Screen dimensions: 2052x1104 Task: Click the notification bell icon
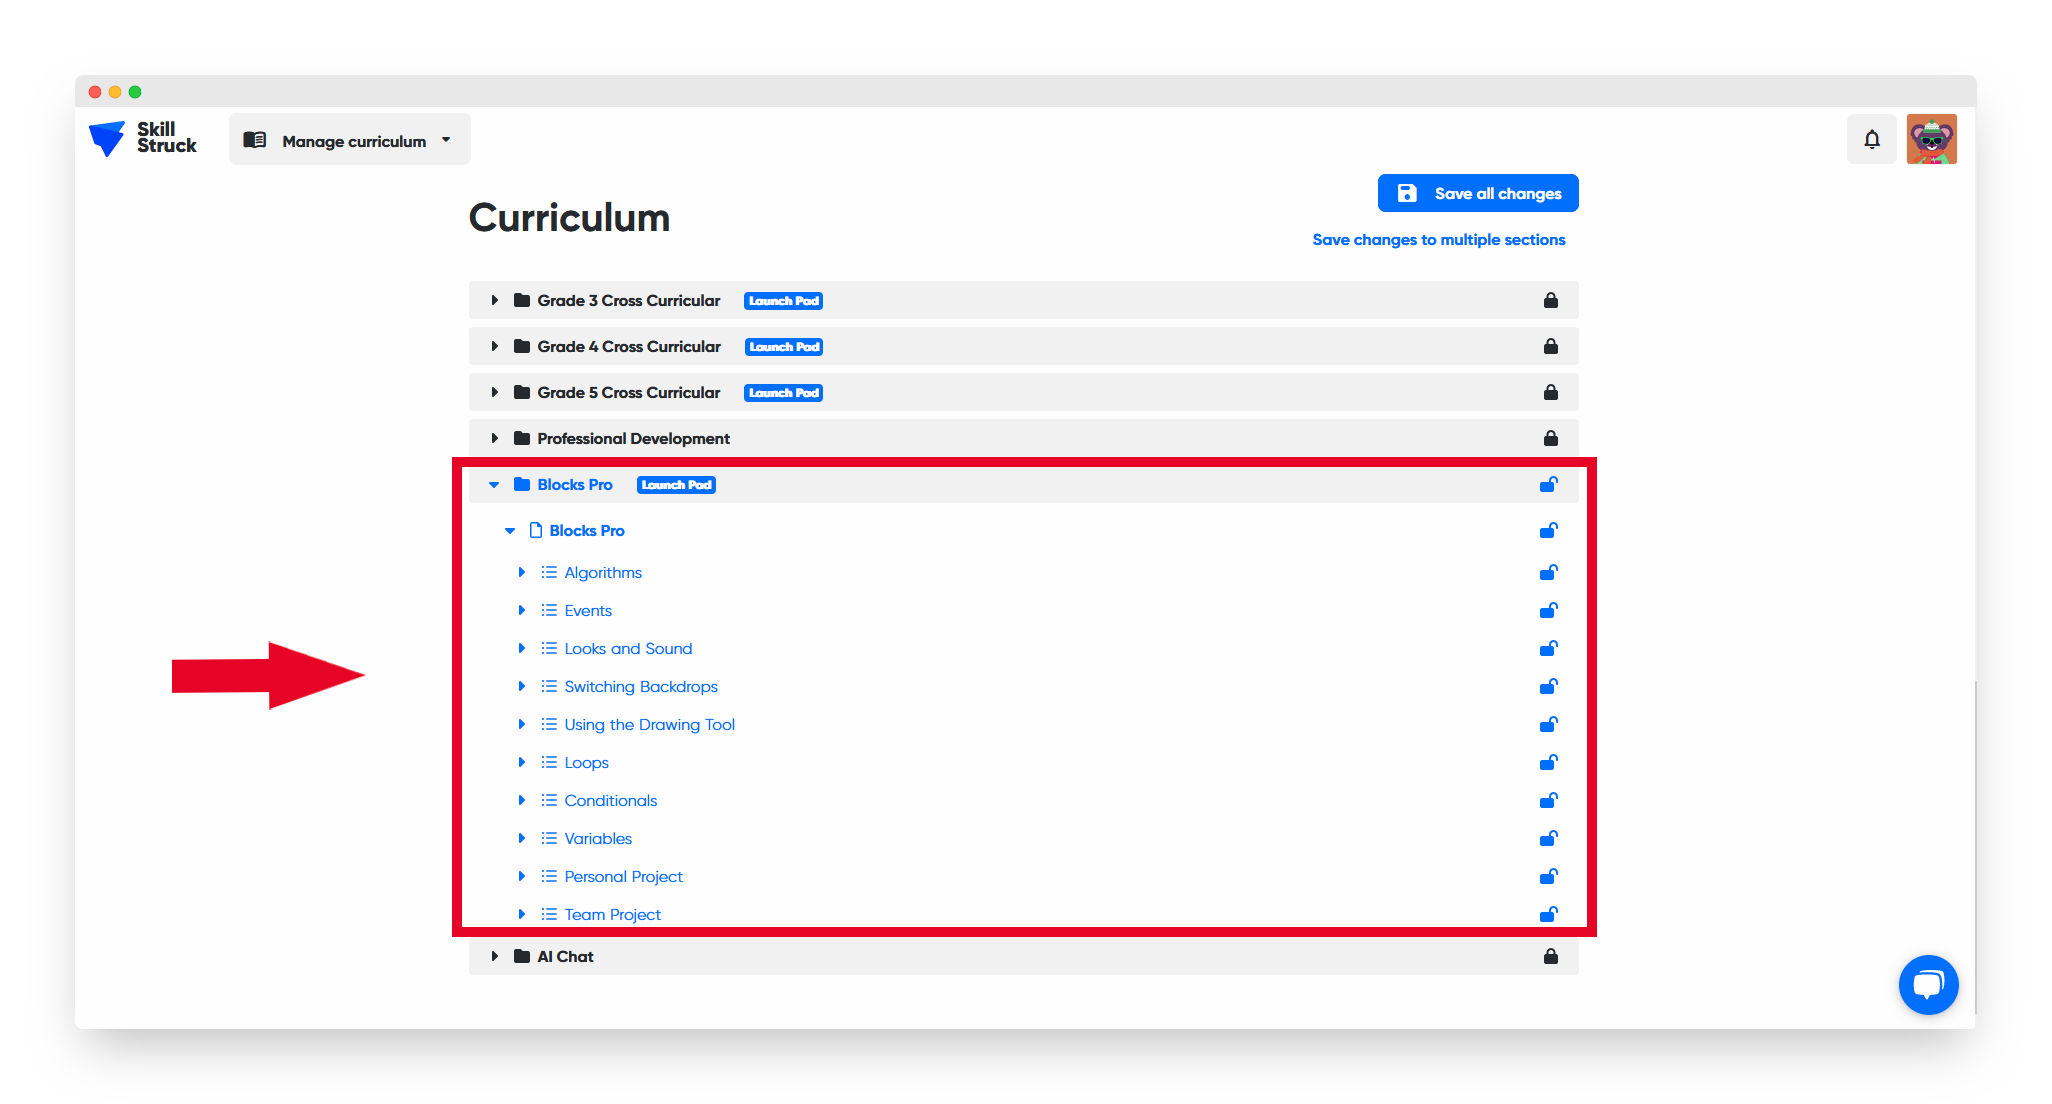pos(1871,139)
